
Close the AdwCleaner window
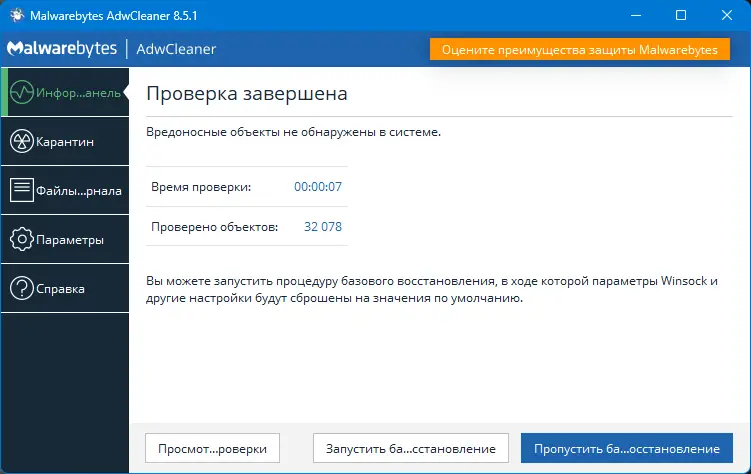(x=727, y=15)
